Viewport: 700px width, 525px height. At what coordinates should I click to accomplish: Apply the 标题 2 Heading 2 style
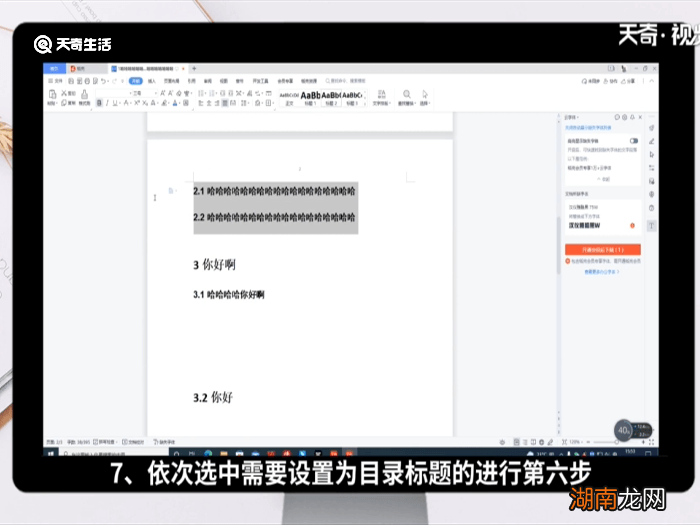point(331,99)
